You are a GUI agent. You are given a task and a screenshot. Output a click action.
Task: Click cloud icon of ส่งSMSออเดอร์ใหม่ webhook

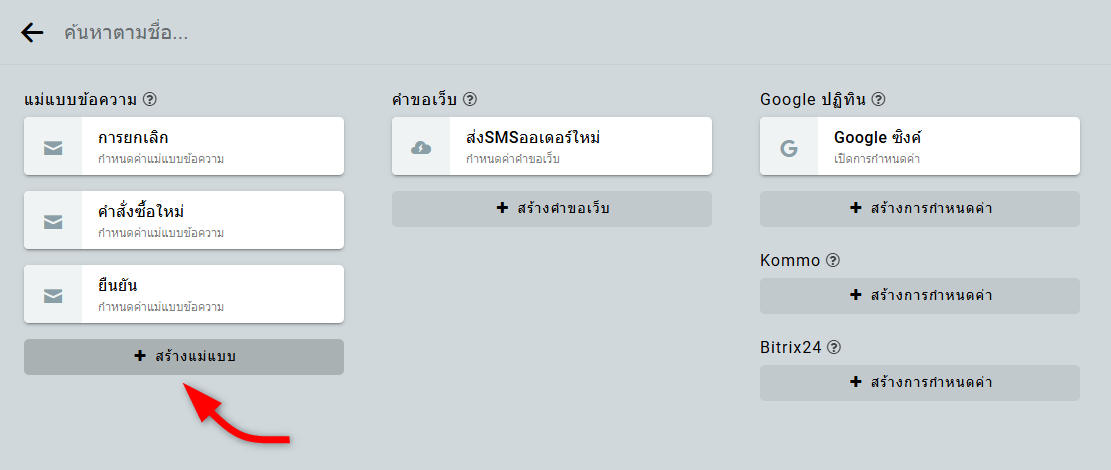(421, 147)
